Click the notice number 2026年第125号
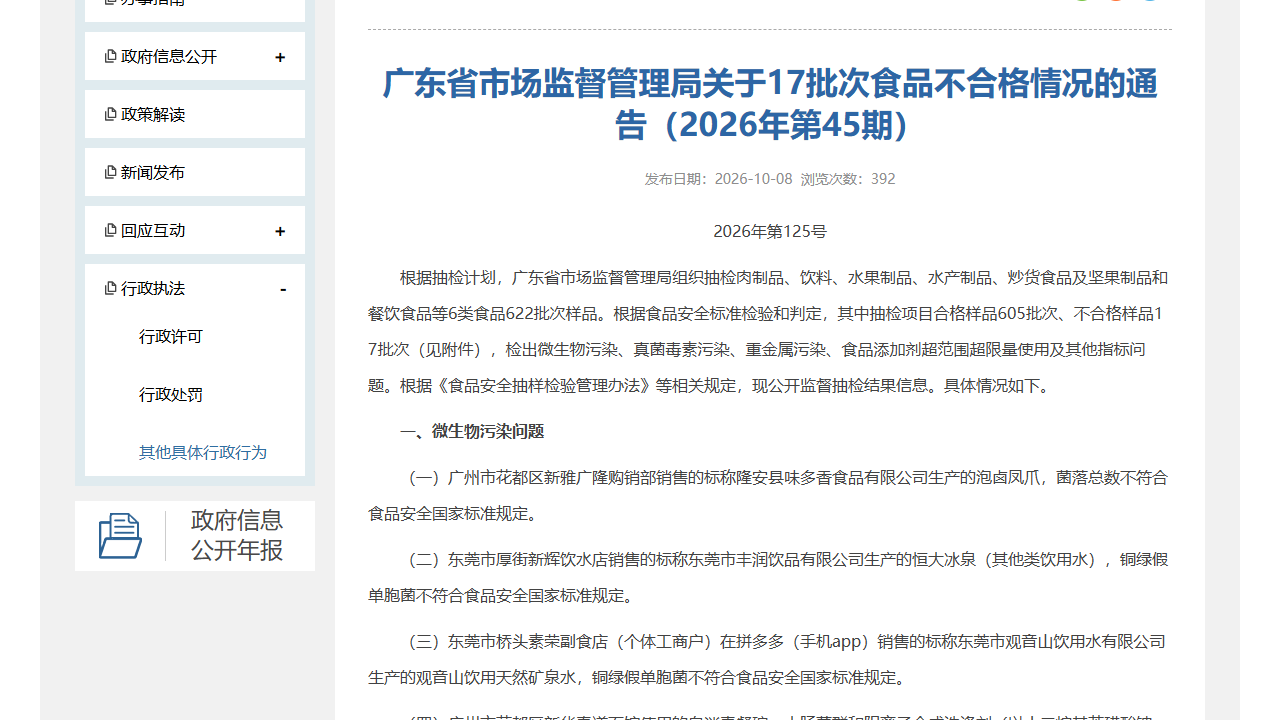1280x720 pixels. (x=770, y=232)
